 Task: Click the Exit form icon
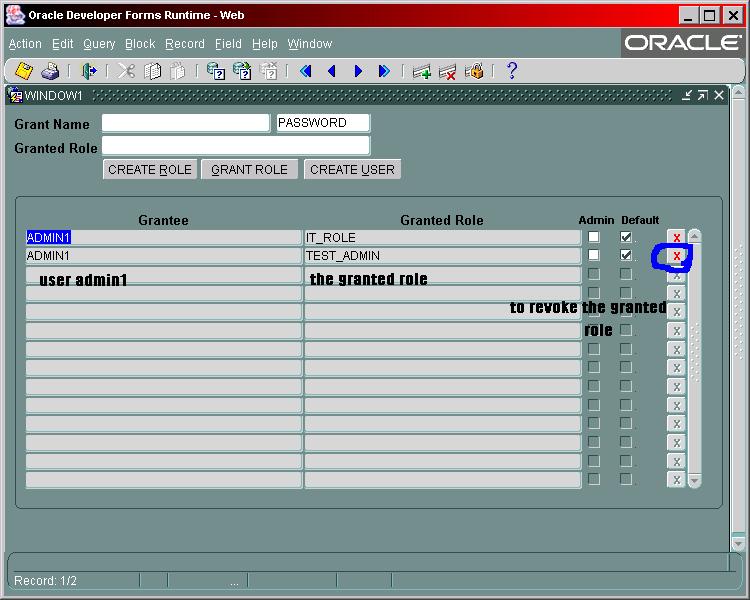[88, 71]
